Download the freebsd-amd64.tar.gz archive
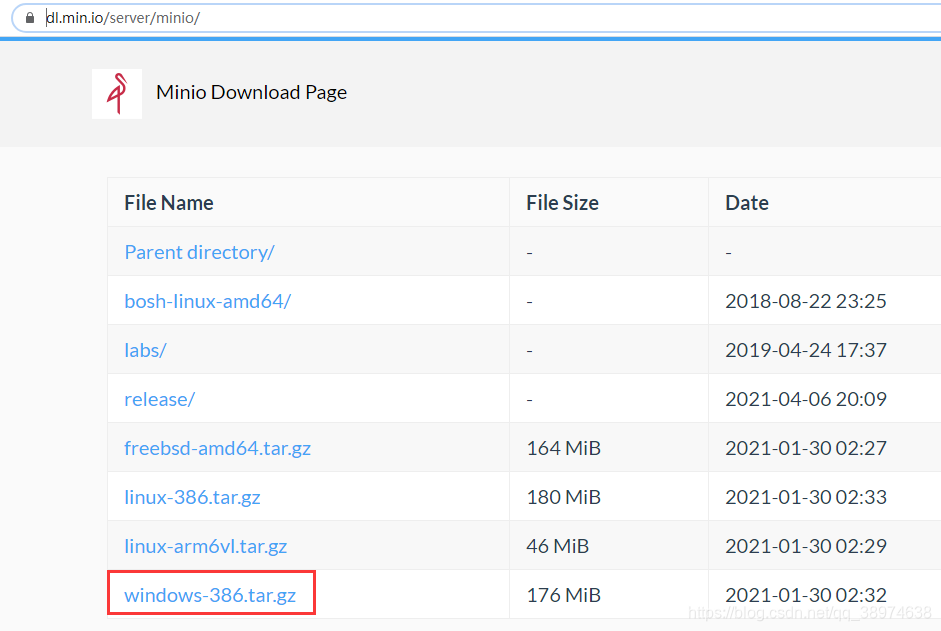The height and width of the screenshot is (631, 941). [217, 447]
